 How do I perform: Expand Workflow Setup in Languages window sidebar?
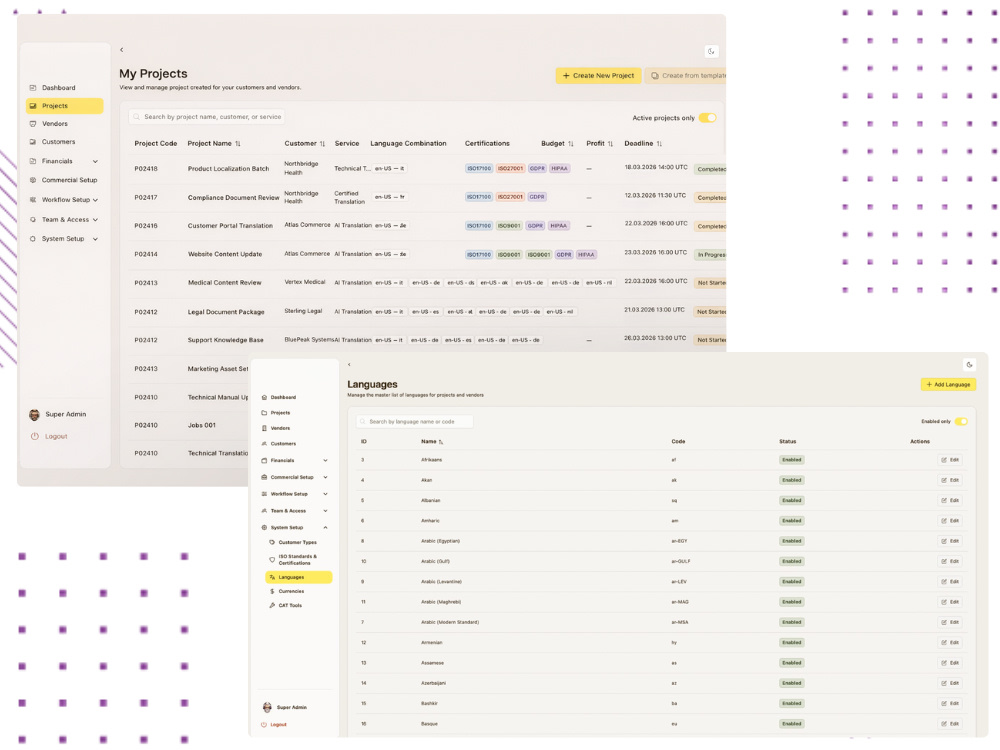pyautogui.click(x=325, y=494)
